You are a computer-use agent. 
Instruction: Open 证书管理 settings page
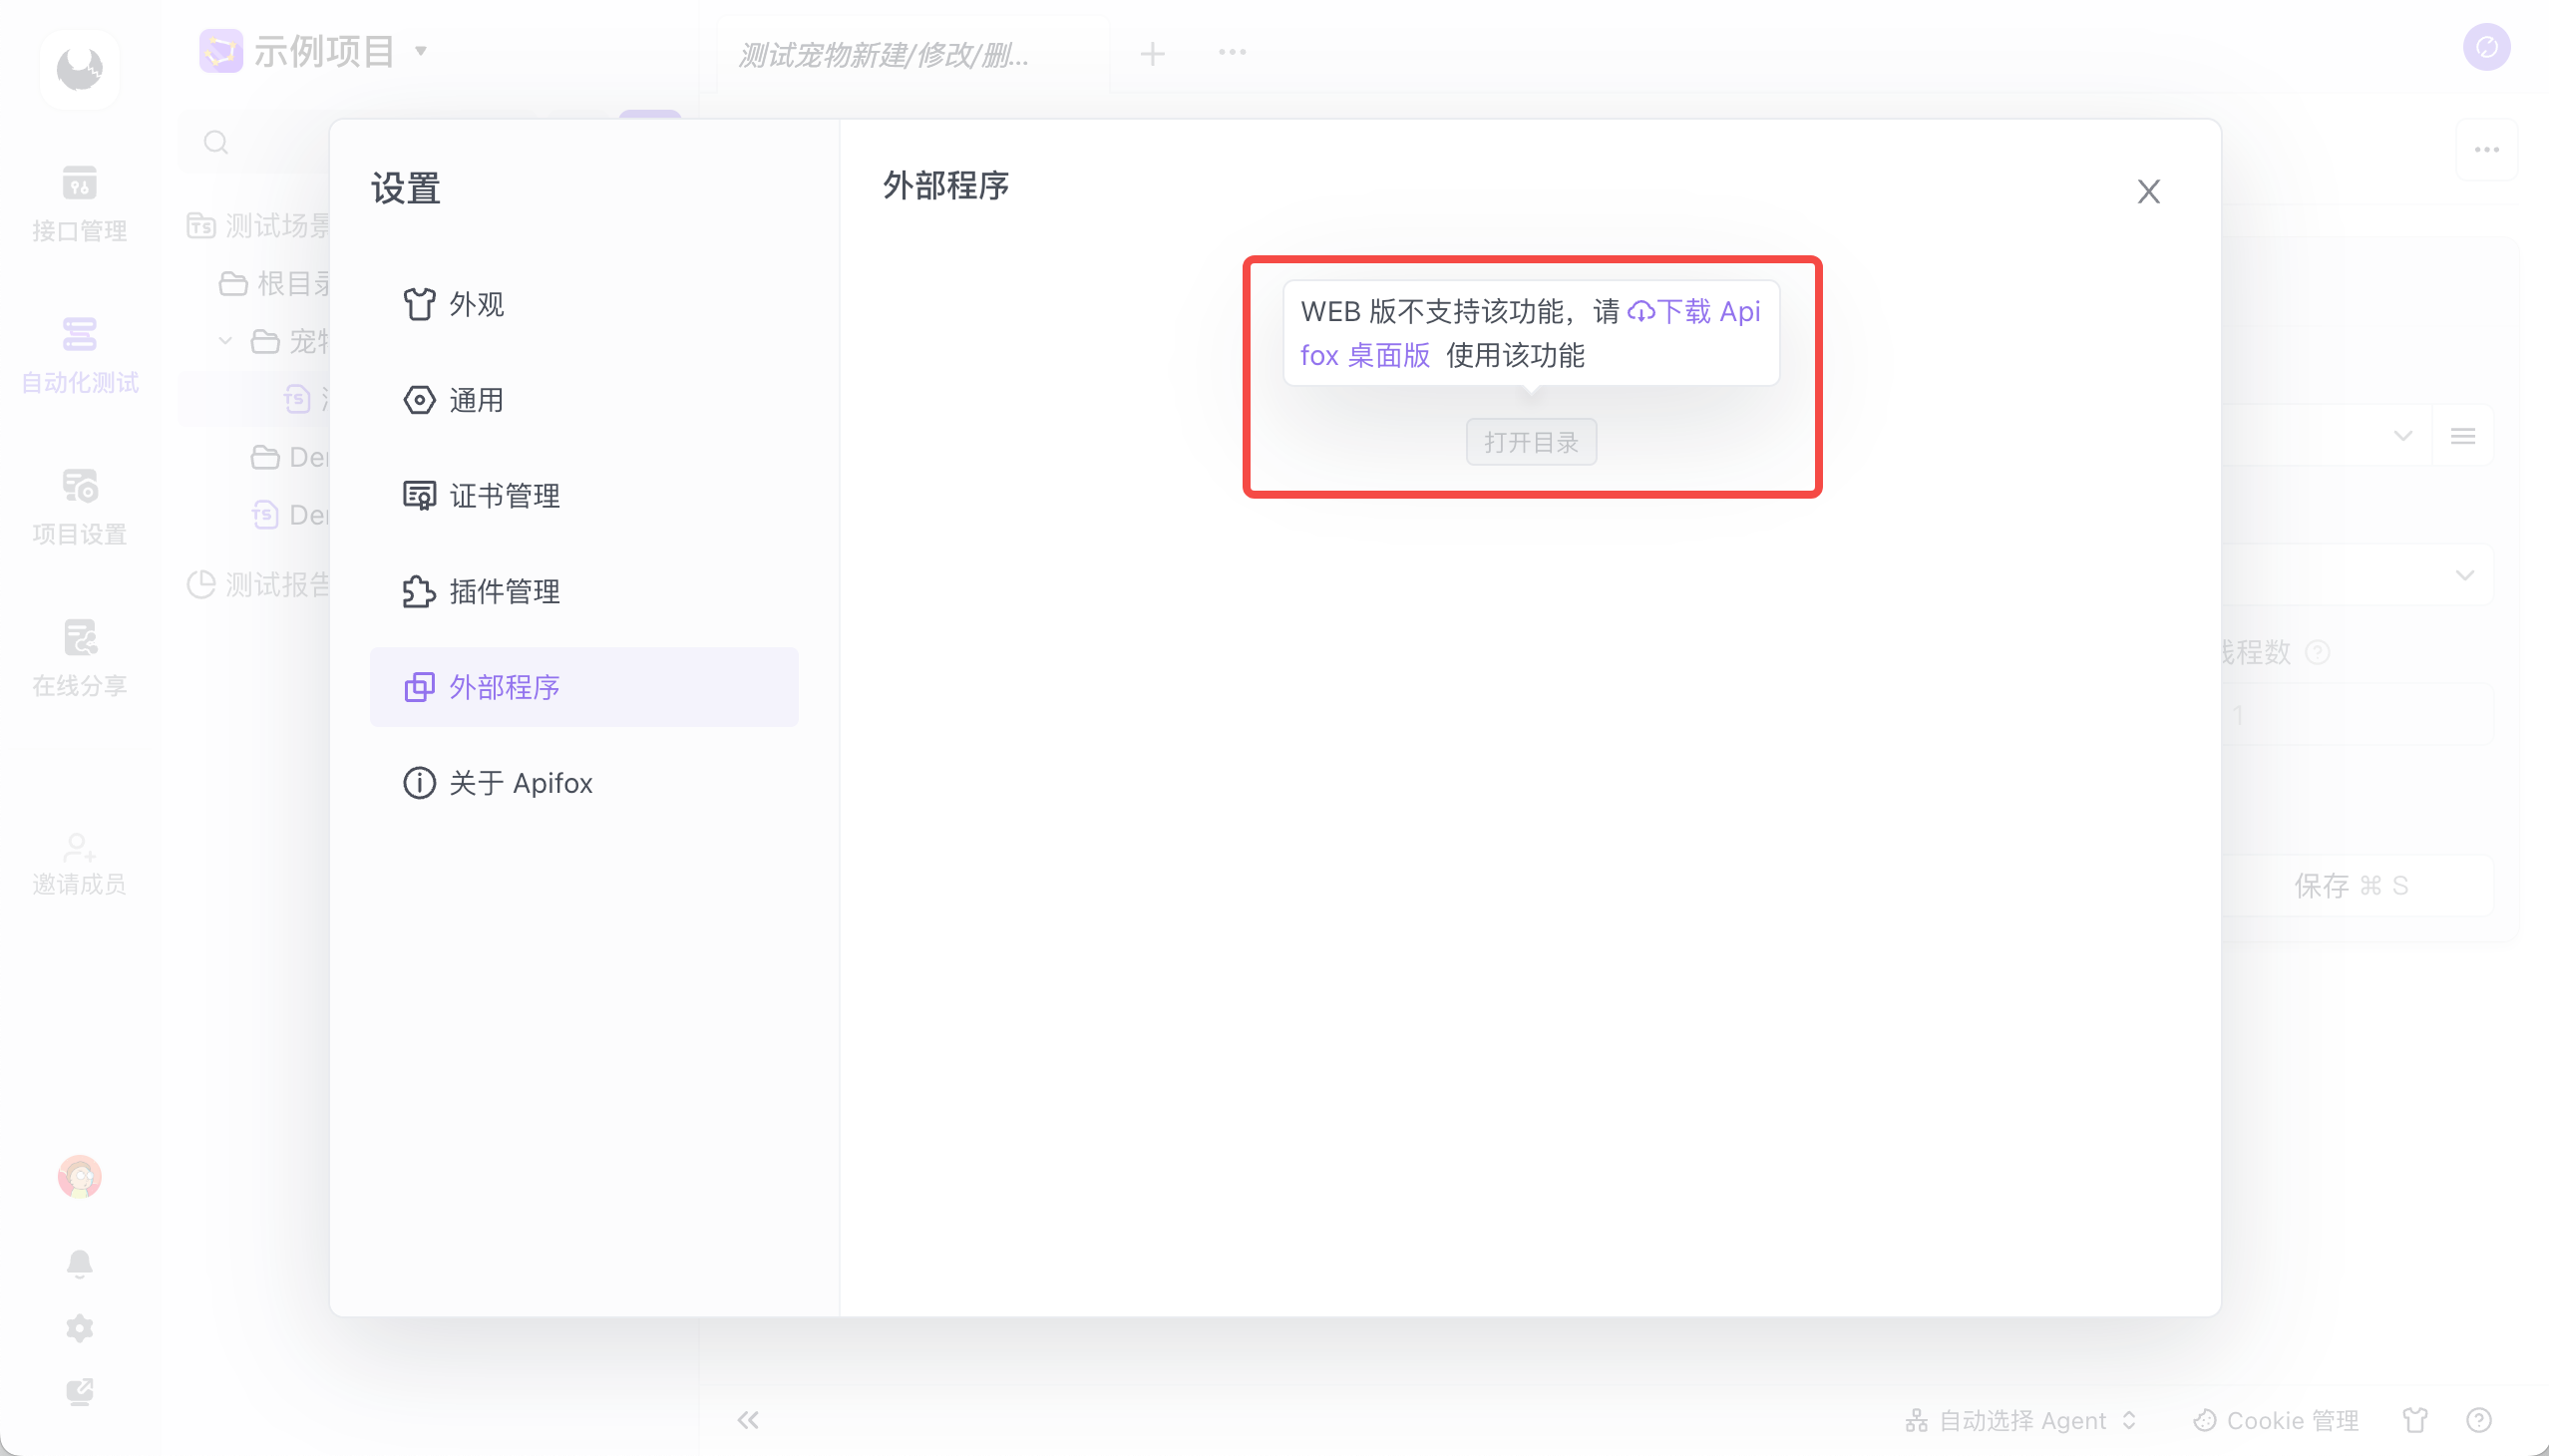tap(504, 496)
